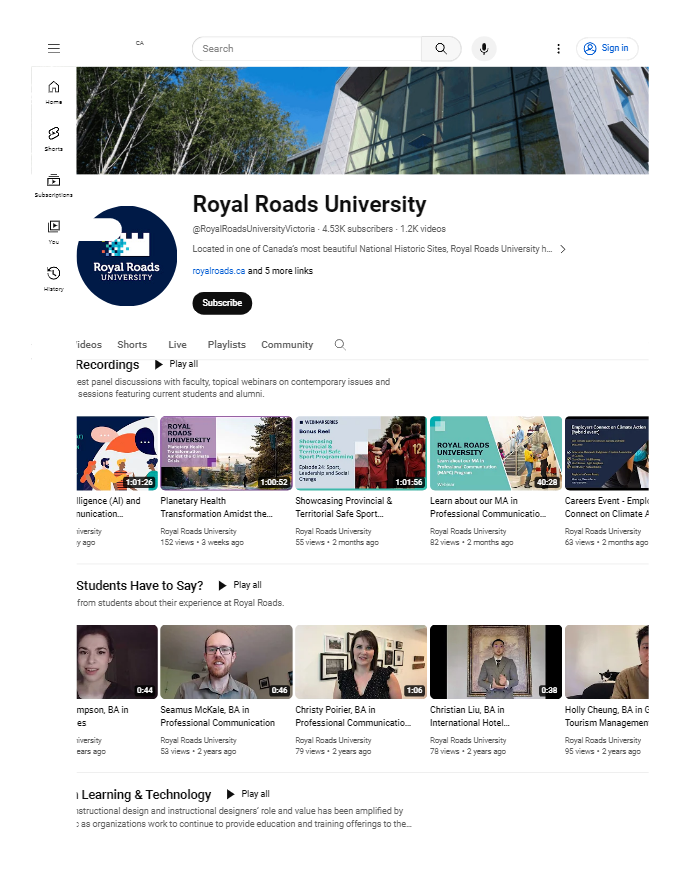The image size is (680, 880).
Task: Open the Recordings section heading
Action: (x=108, y=365)
